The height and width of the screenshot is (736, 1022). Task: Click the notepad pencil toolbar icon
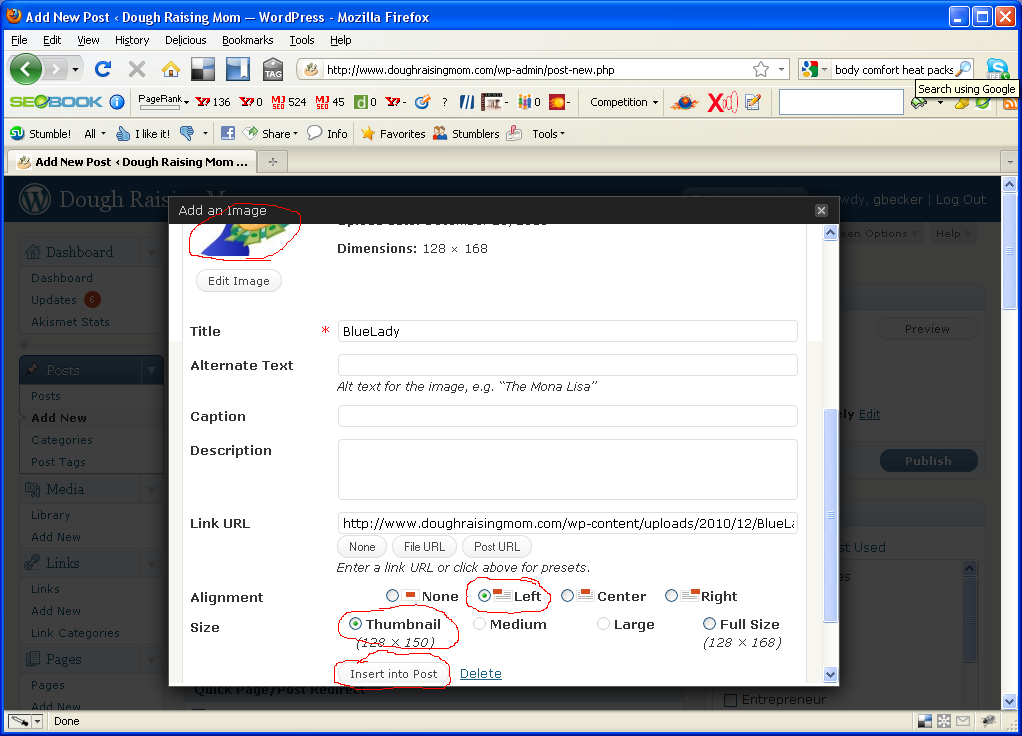pos(753,102)
